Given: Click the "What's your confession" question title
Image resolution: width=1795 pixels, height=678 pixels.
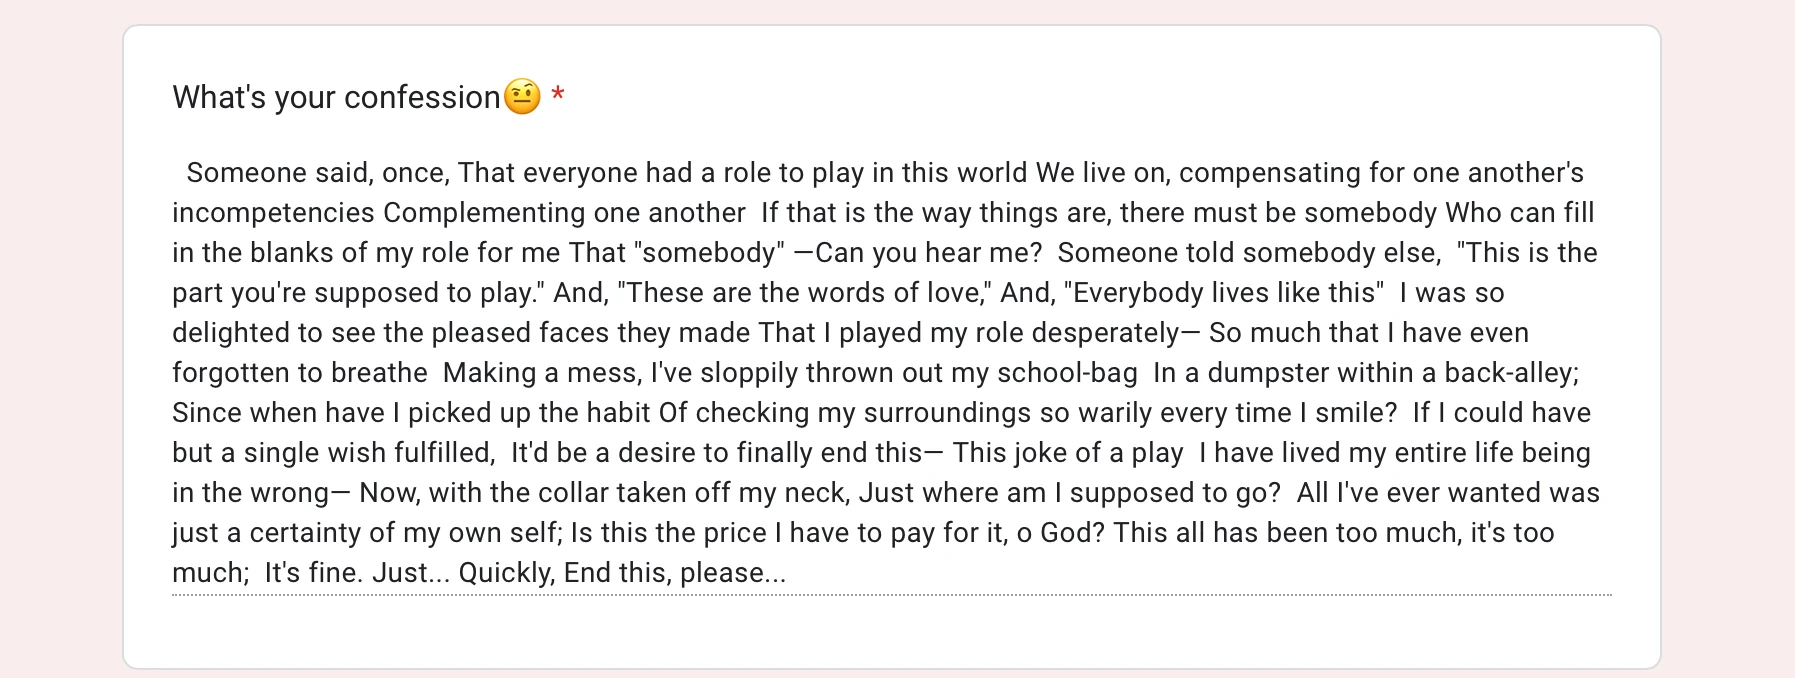Looking at the screenshot, I should click(336, 97).
